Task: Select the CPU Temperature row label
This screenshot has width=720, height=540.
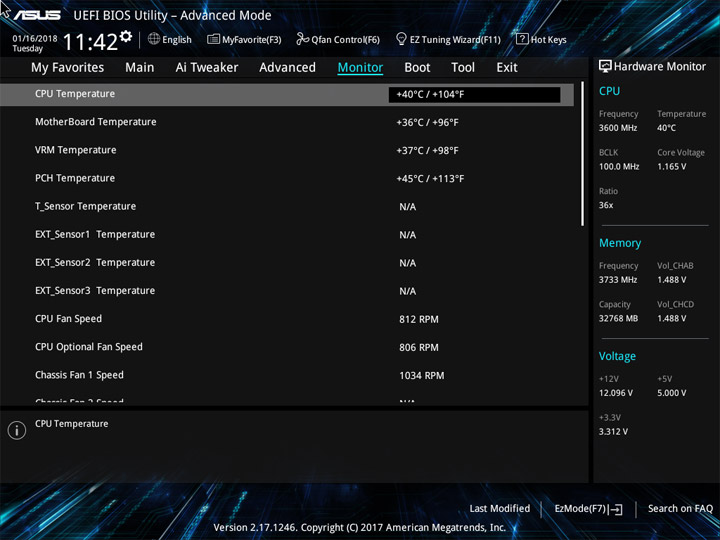Action: (x=75, y=94)
